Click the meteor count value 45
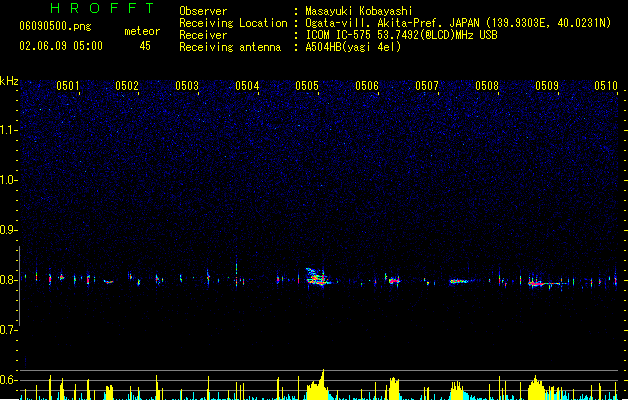 coord(145,46)
